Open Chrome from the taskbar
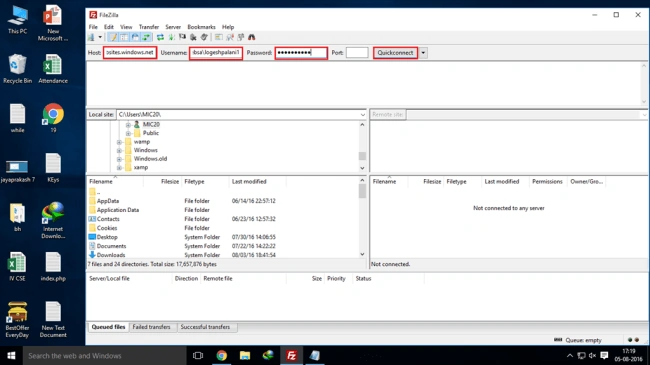This screenshot has height=365, width=650. point(221,355)
